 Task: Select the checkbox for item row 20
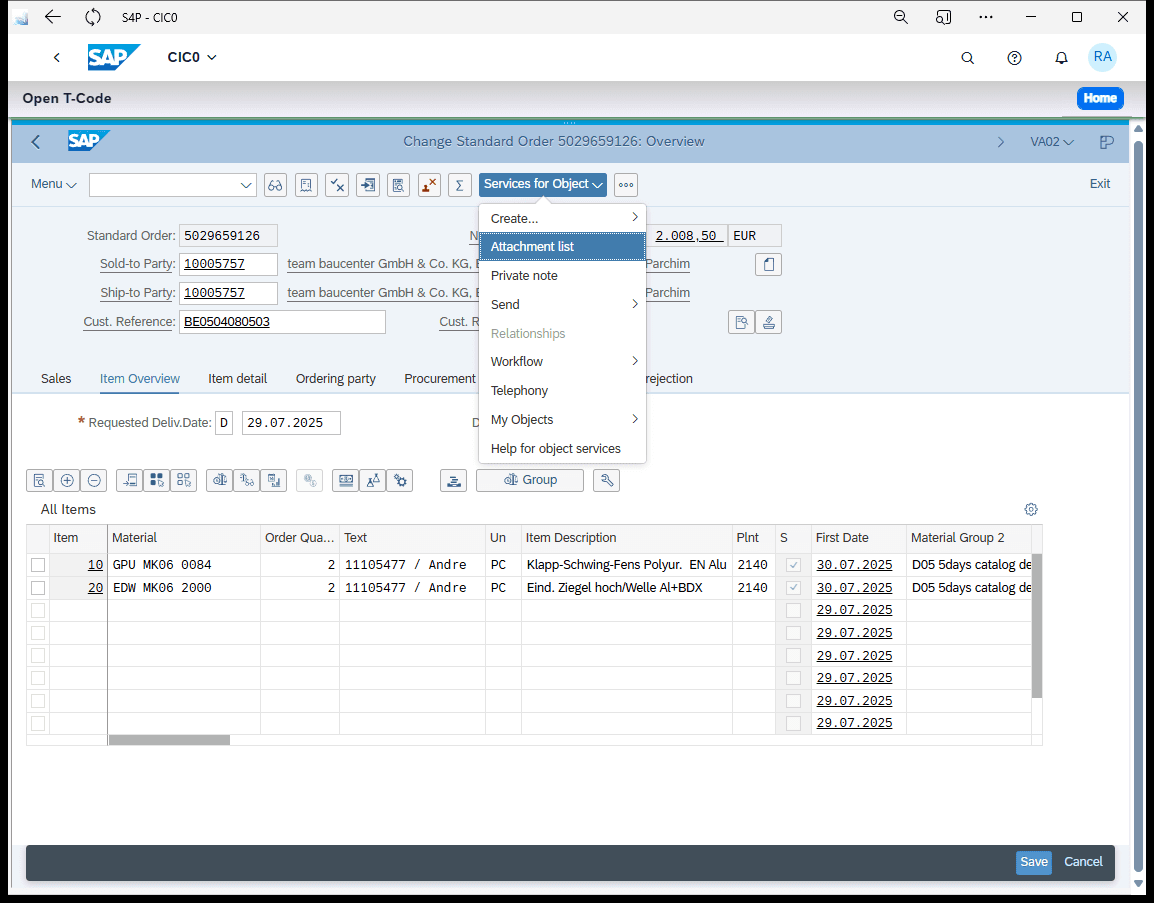pyautogui.click(x=38, y=588)
